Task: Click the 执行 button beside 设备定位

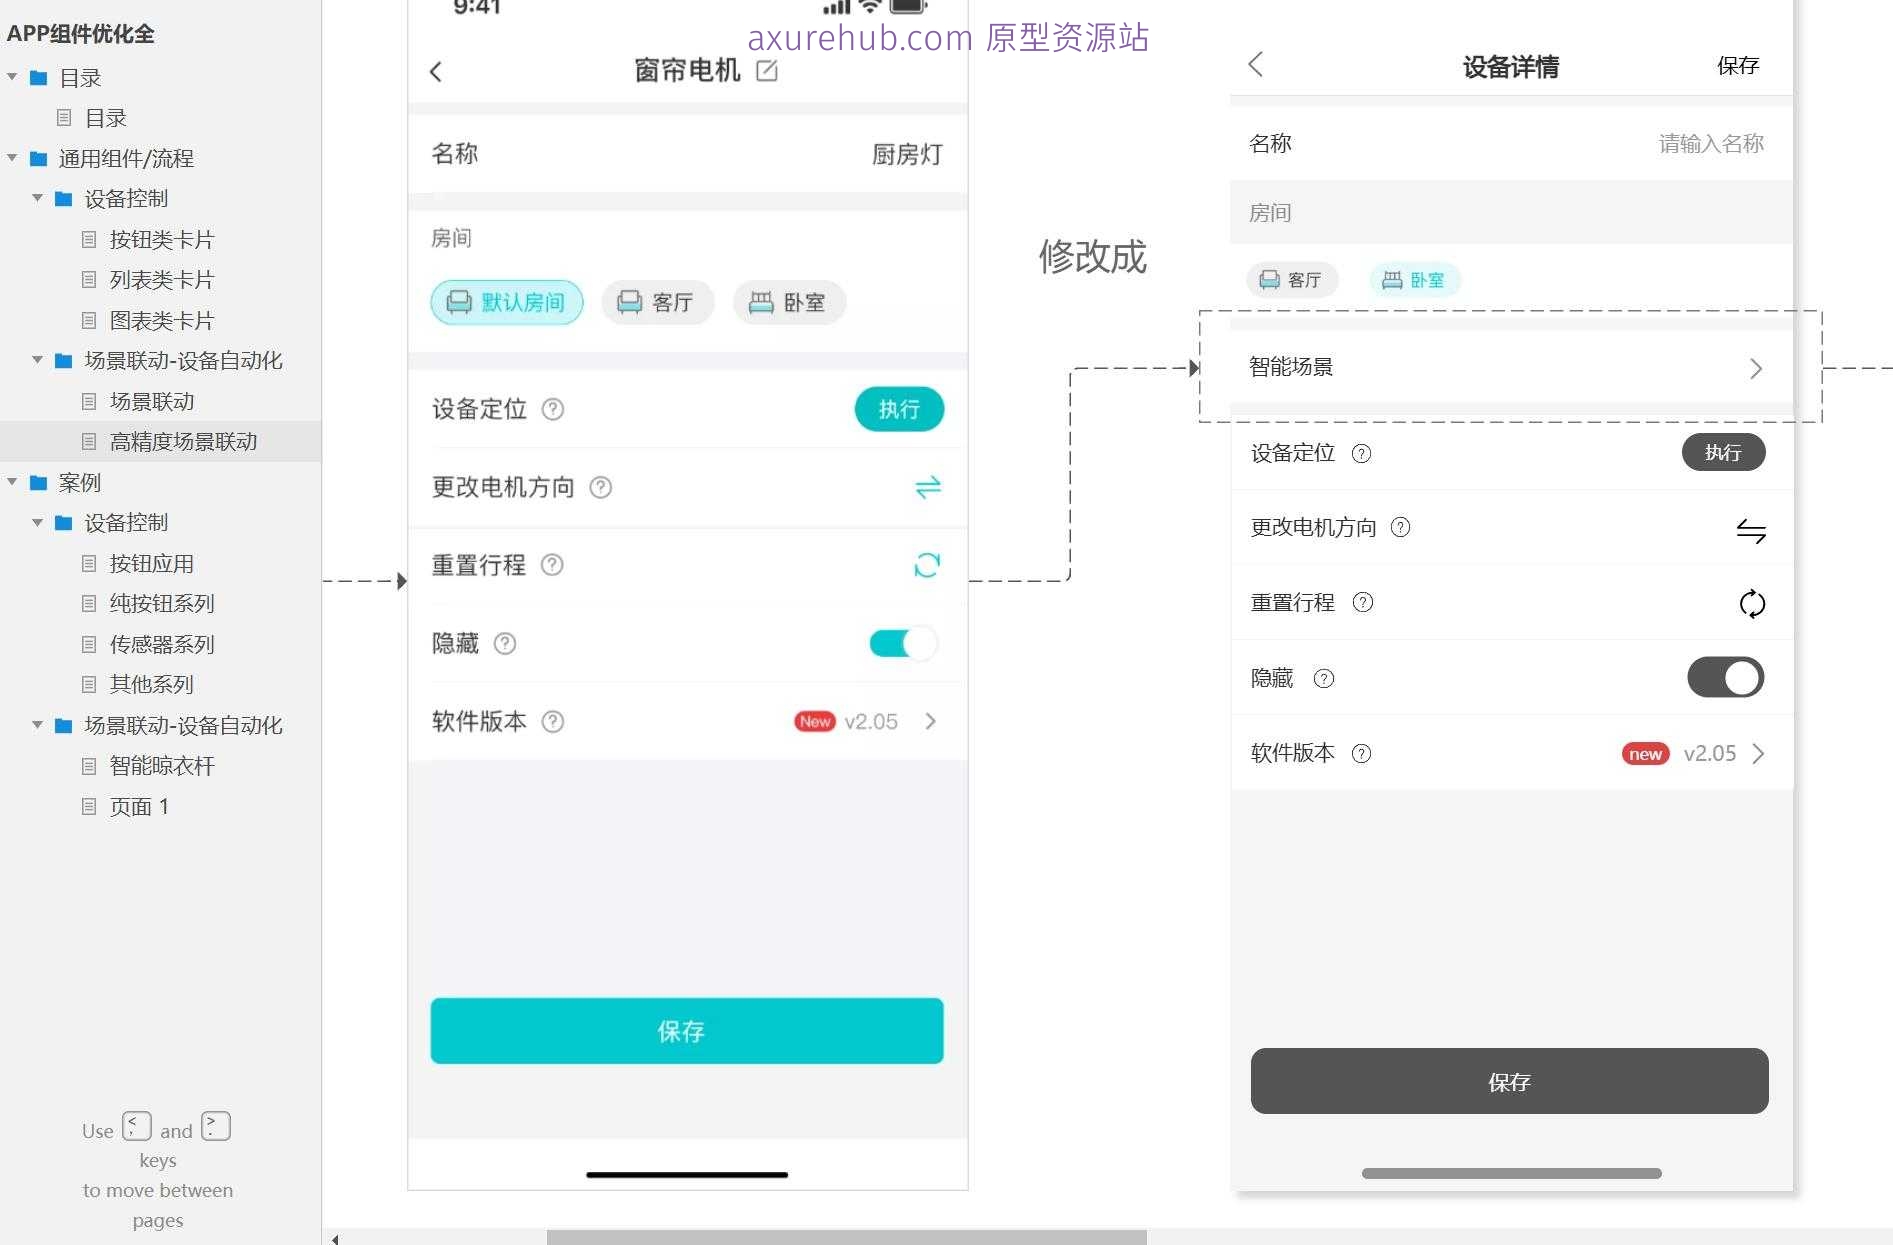Action: (x=898, y=409)
